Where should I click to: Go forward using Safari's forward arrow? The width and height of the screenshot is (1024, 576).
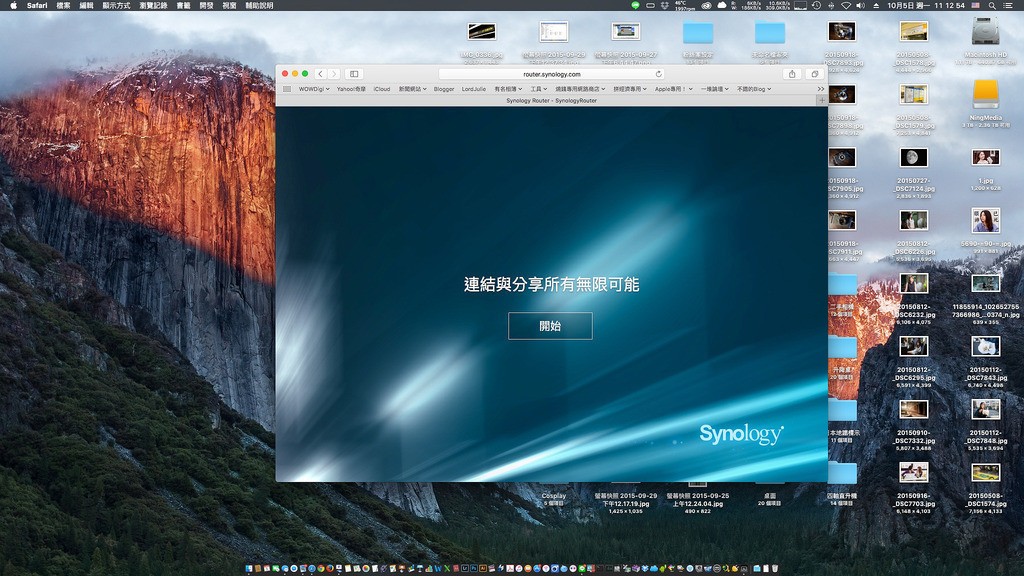(x=334, y=74)
